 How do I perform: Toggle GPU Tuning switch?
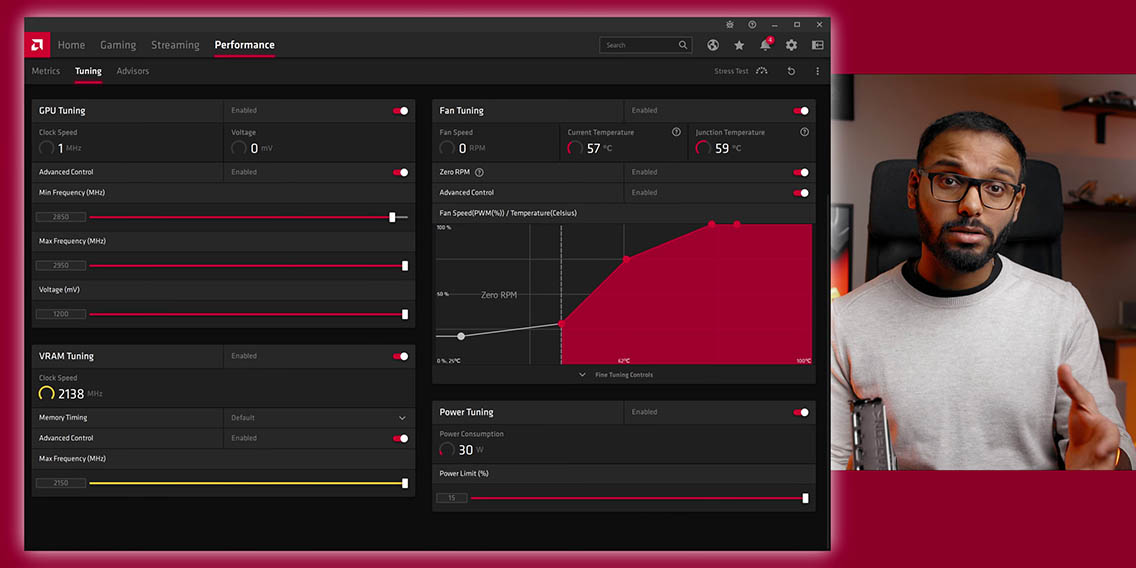[401, 111]
